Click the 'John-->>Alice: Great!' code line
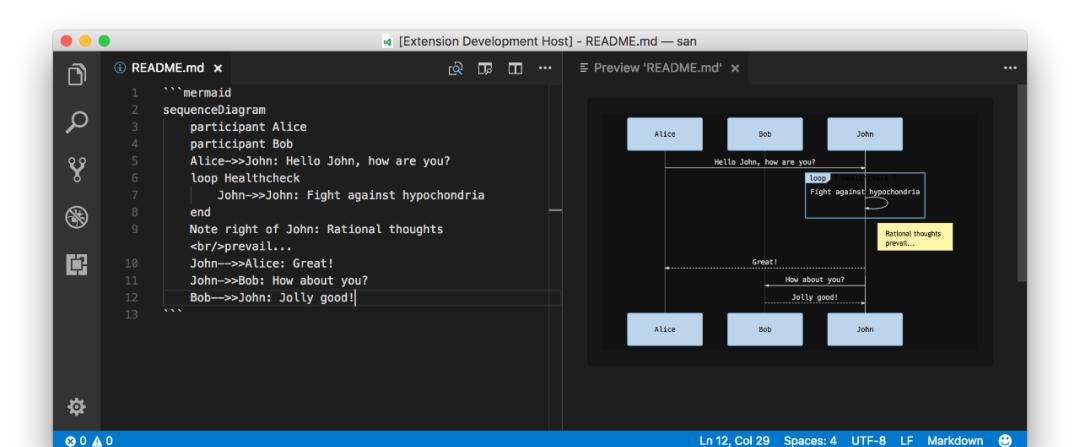The width and height of the screenshot is (1080, 447). point(262,263)
